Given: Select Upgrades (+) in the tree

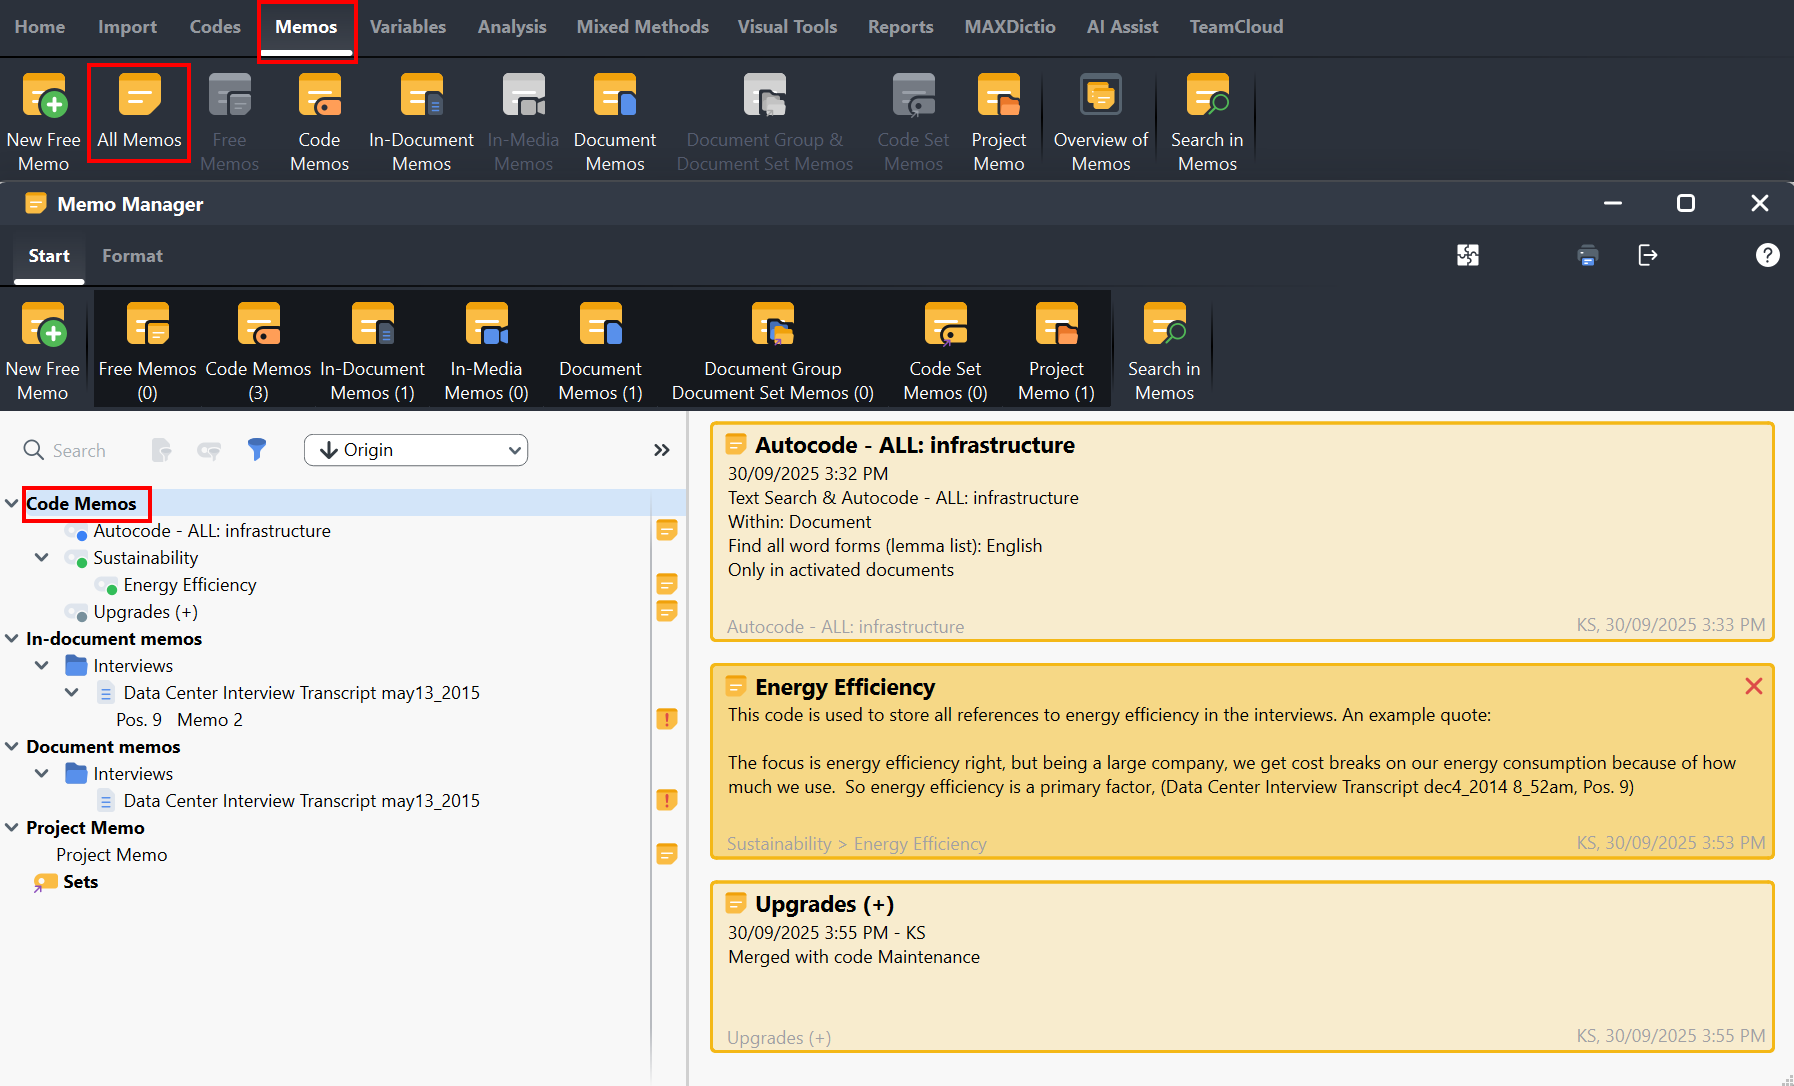Looking at the screenshot, I should coord(146,611).
